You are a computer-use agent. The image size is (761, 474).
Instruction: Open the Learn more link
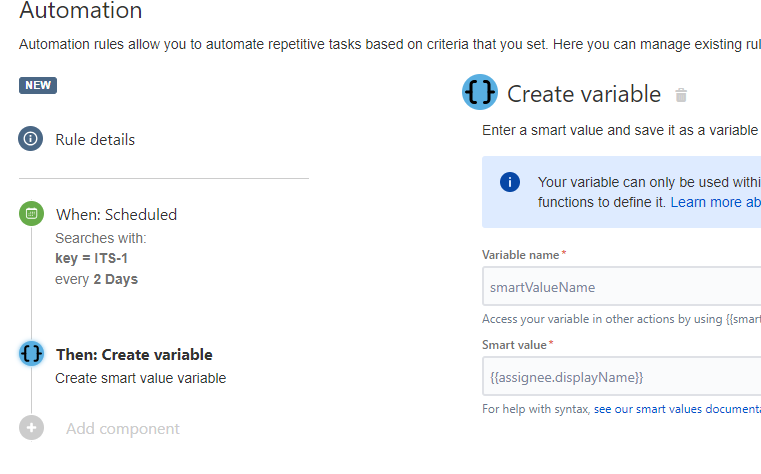715,202
